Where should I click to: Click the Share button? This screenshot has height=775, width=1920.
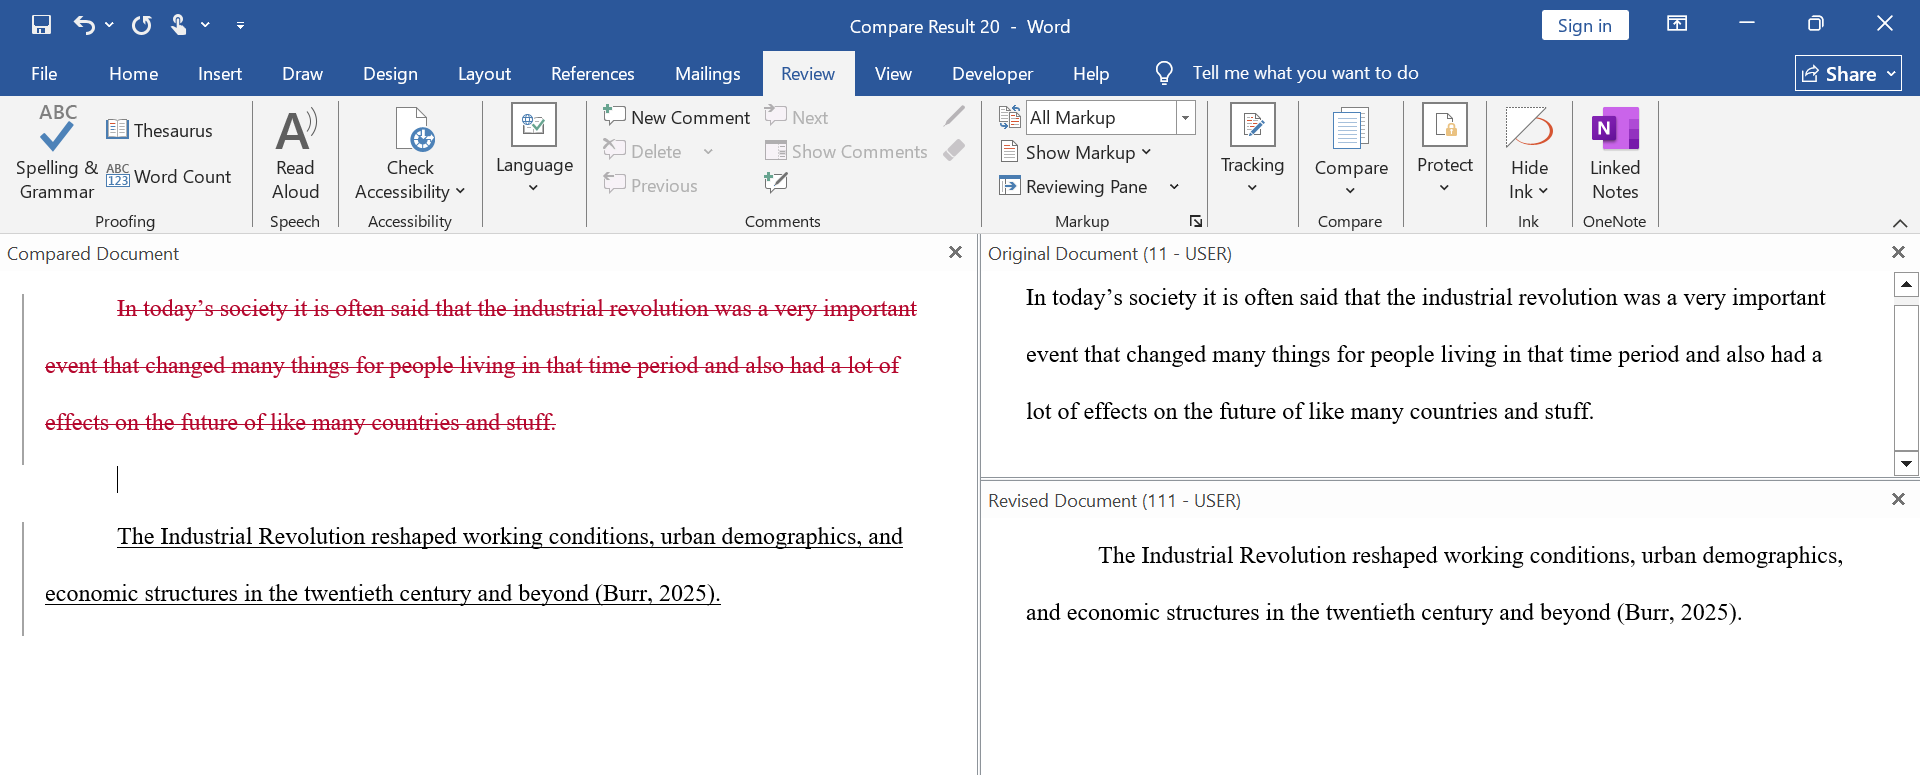click(1848, 73)
